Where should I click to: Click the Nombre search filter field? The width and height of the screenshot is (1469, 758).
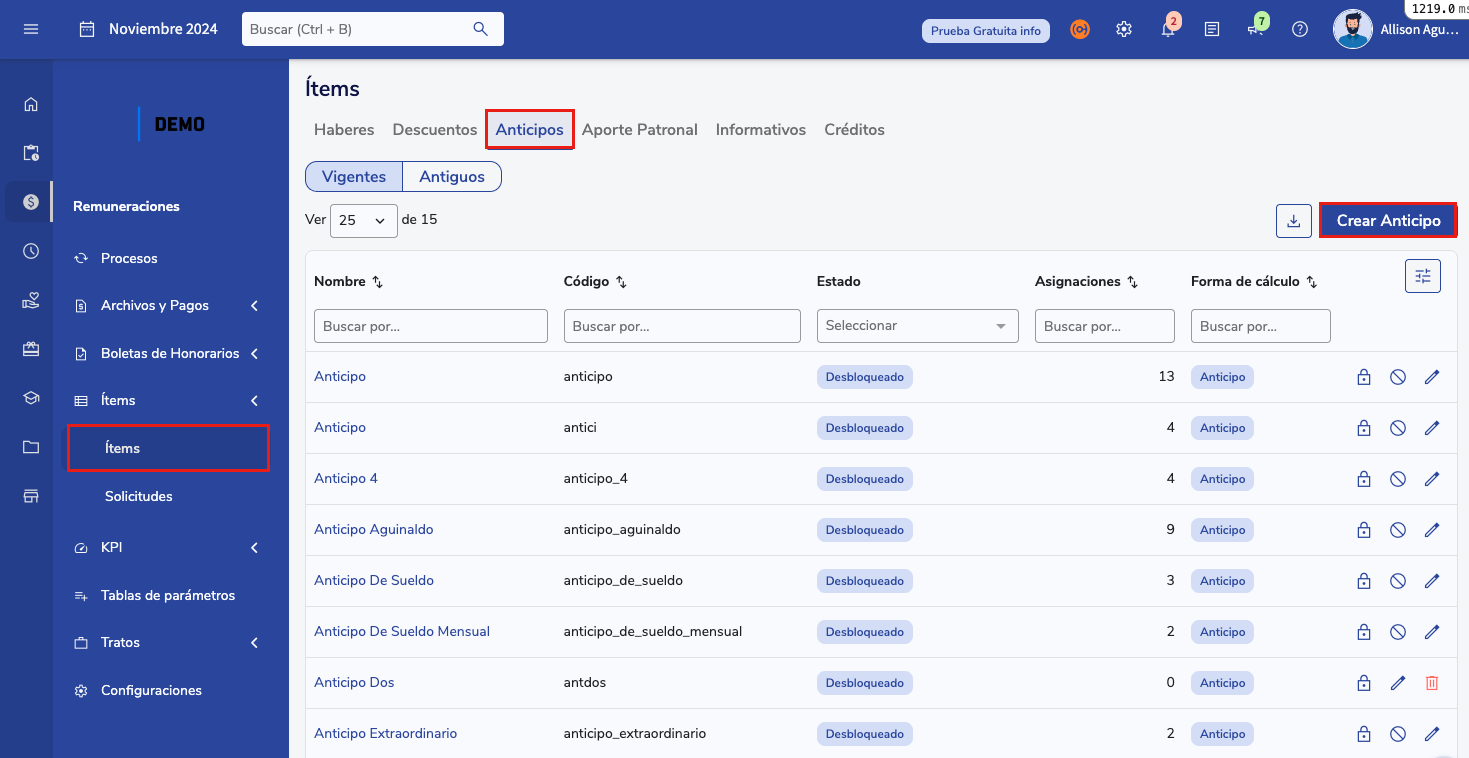430,326
